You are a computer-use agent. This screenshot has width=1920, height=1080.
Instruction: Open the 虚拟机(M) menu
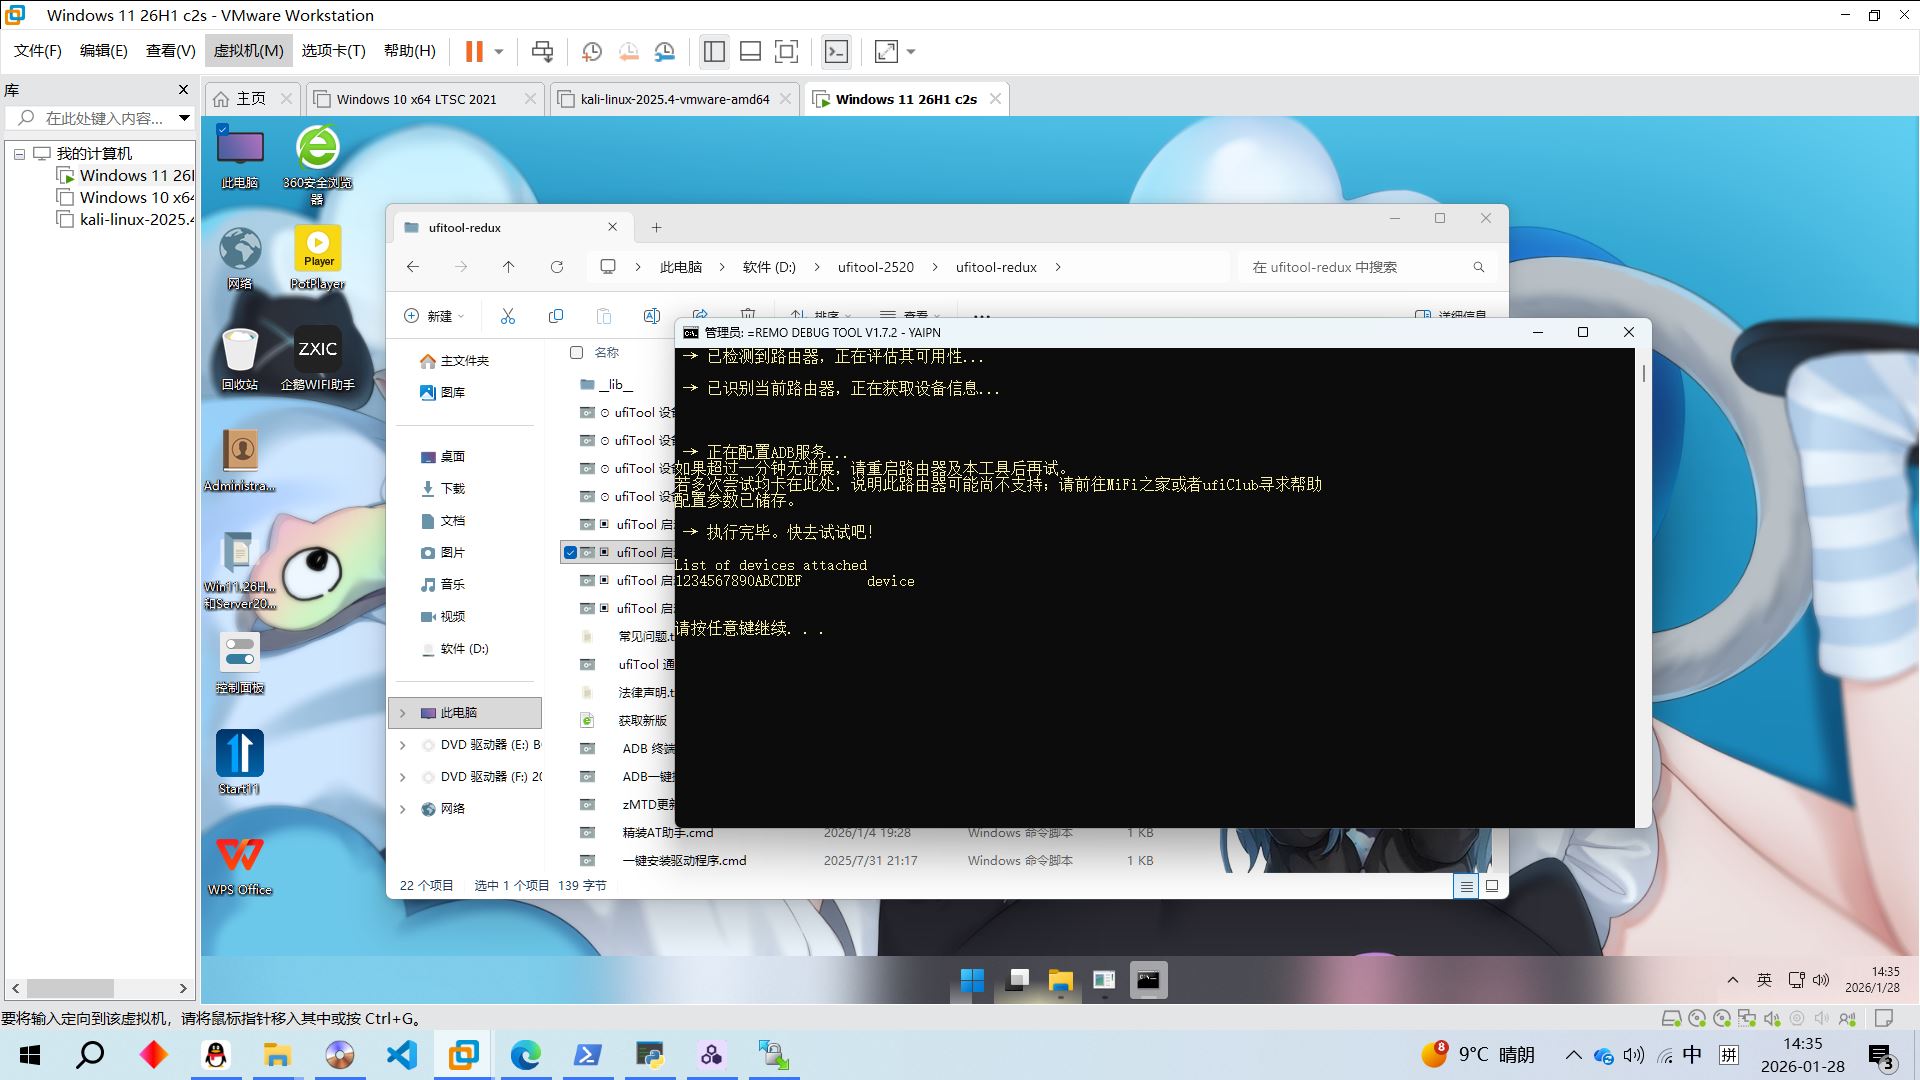tap(248, 51)
